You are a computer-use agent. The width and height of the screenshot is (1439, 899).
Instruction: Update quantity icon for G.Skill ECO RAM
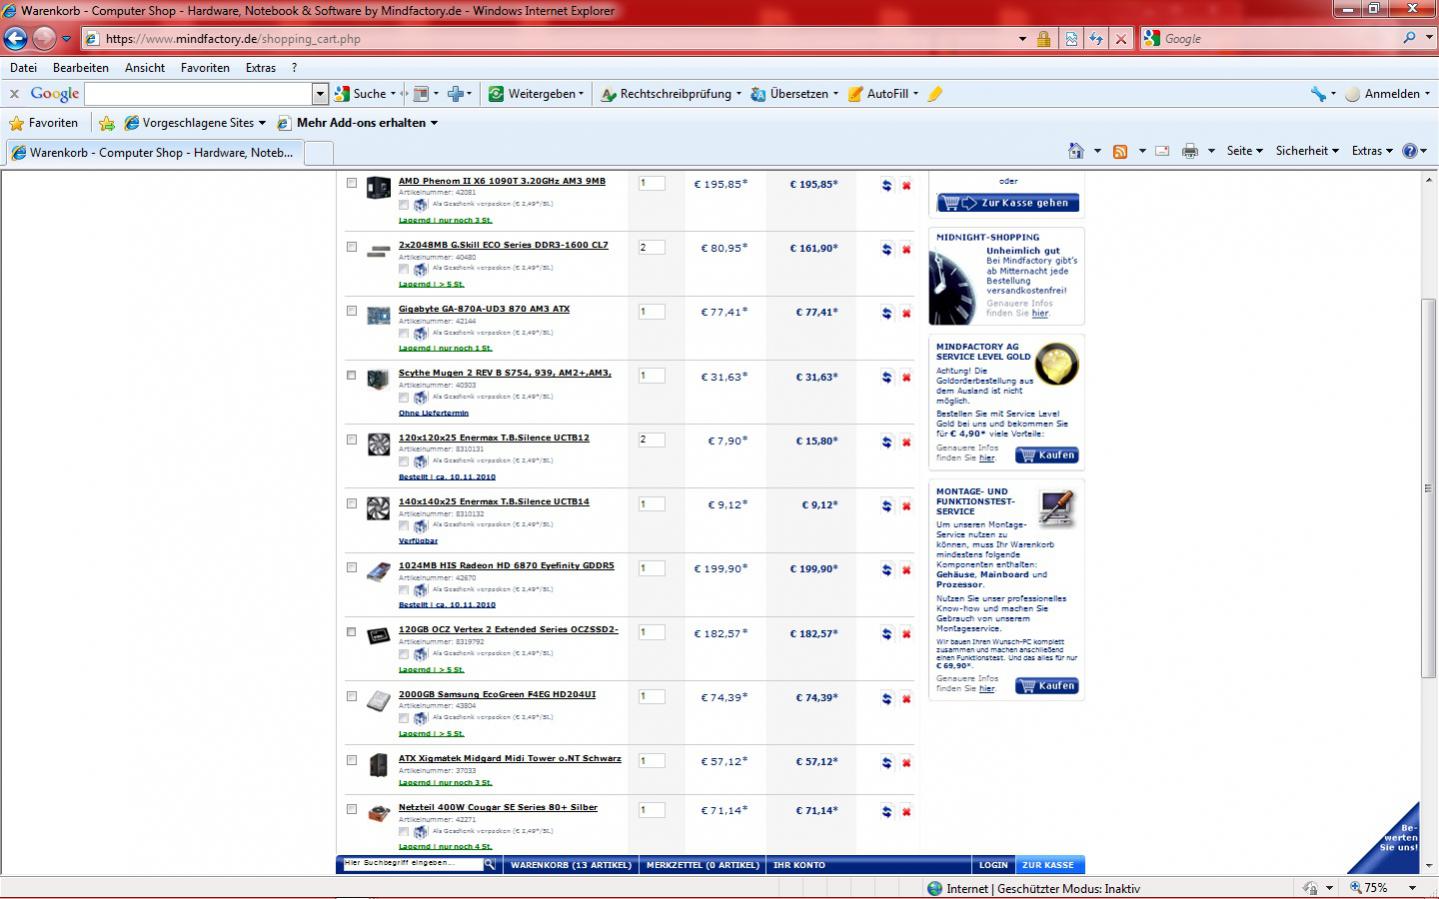pyautogui.click(x=886, y=249)
